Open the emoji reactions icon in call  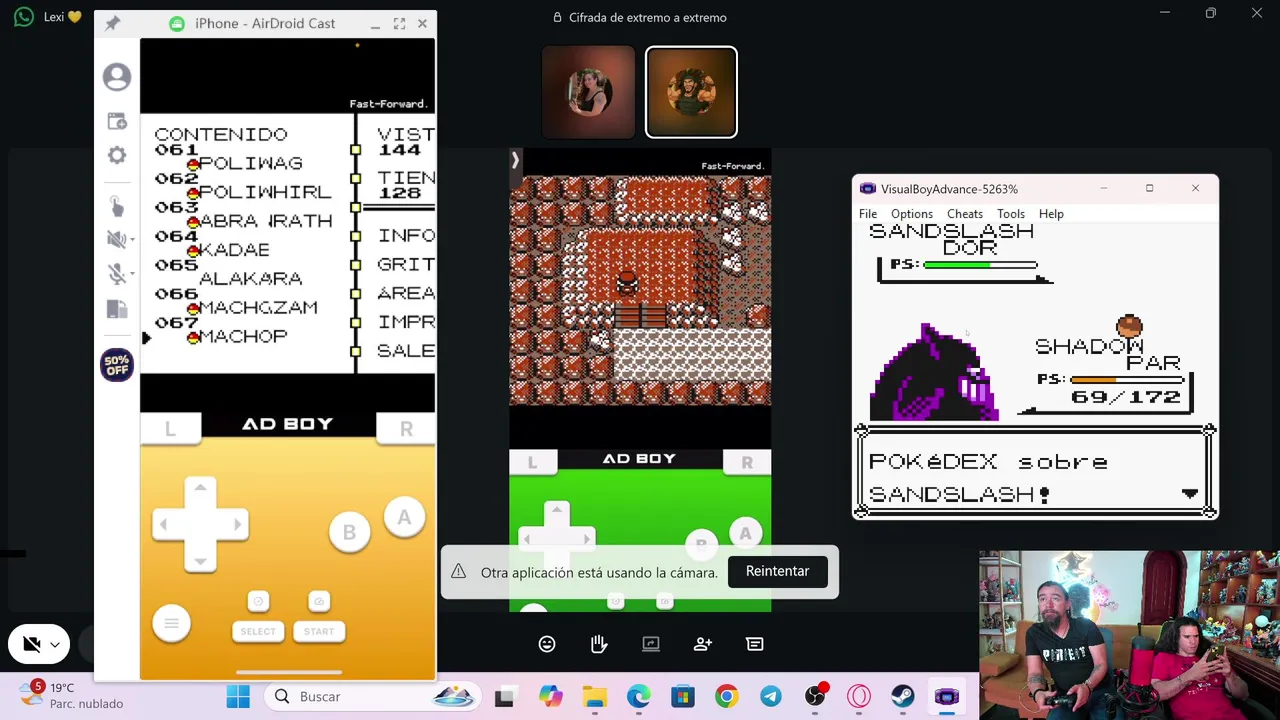(x=547, y=644)
